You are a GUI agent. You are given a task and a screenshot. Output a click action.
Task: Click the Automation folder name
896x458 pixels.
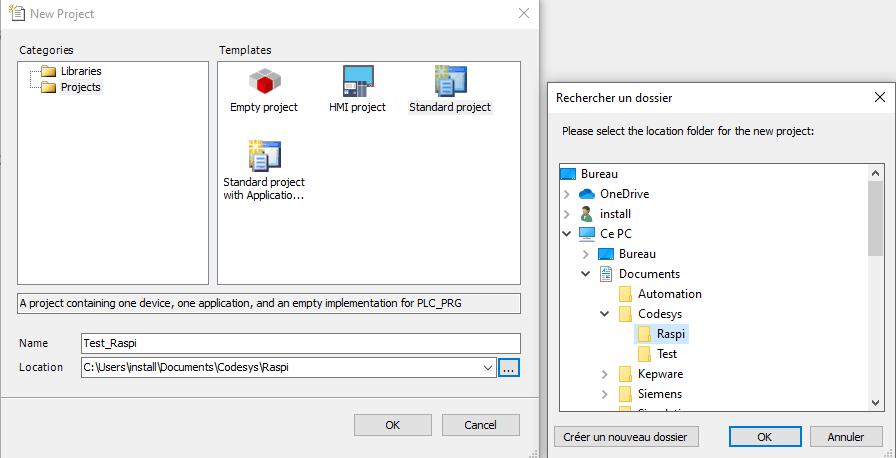(670, 294)
